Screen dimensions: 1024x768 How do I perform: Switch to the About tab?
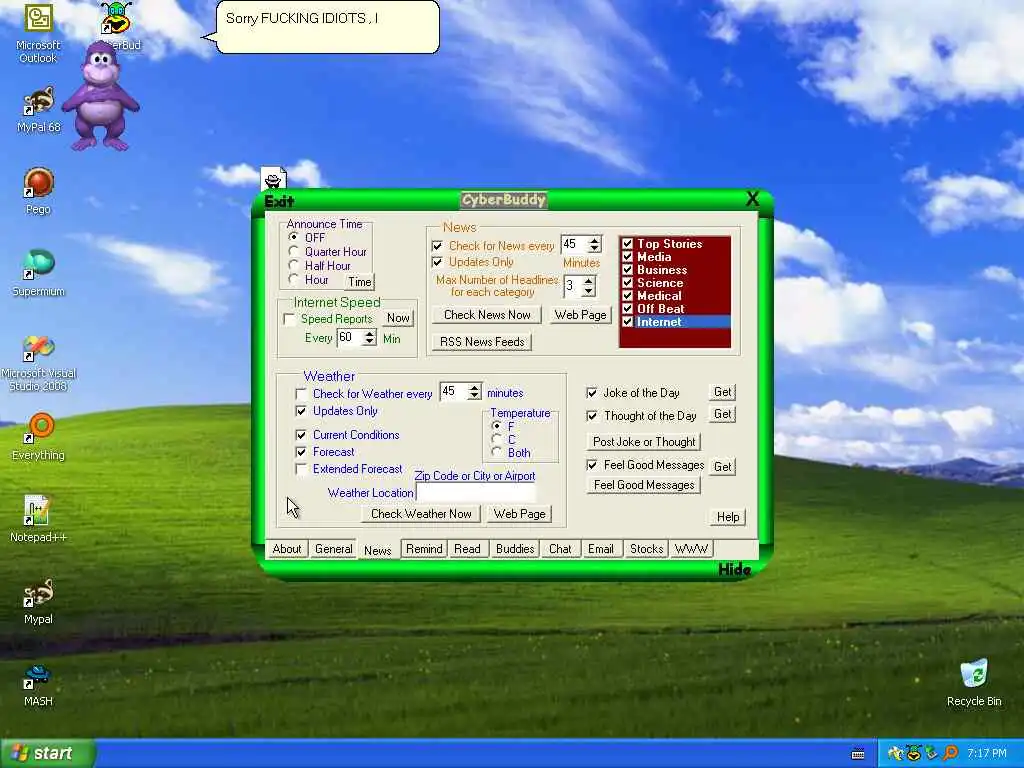click(287, 549)
